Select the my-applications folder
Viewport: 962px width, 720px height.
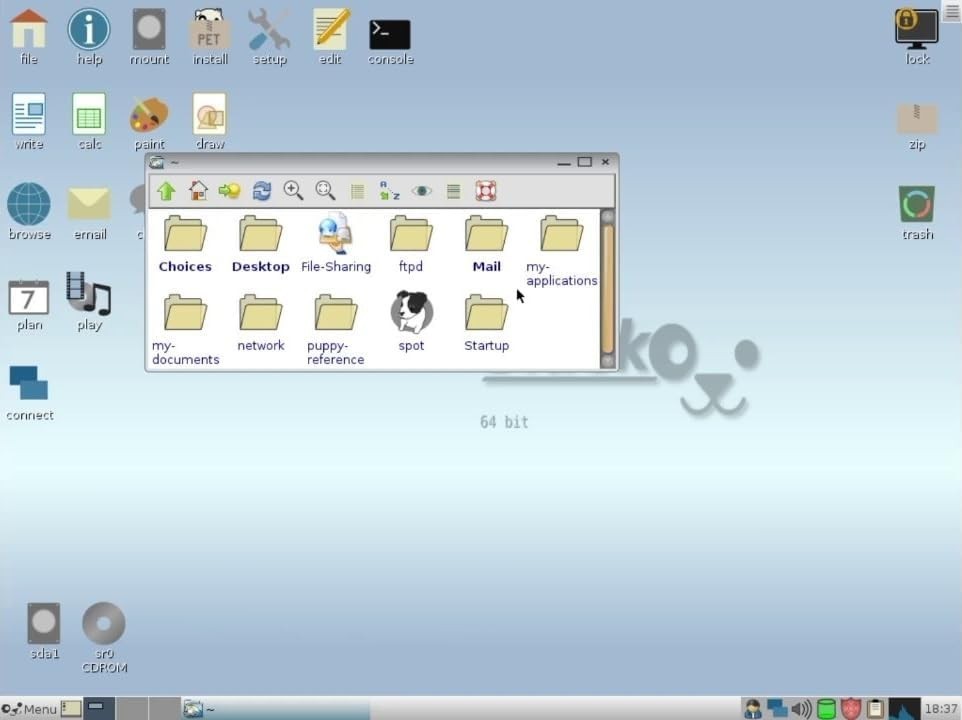coord(561,250)
